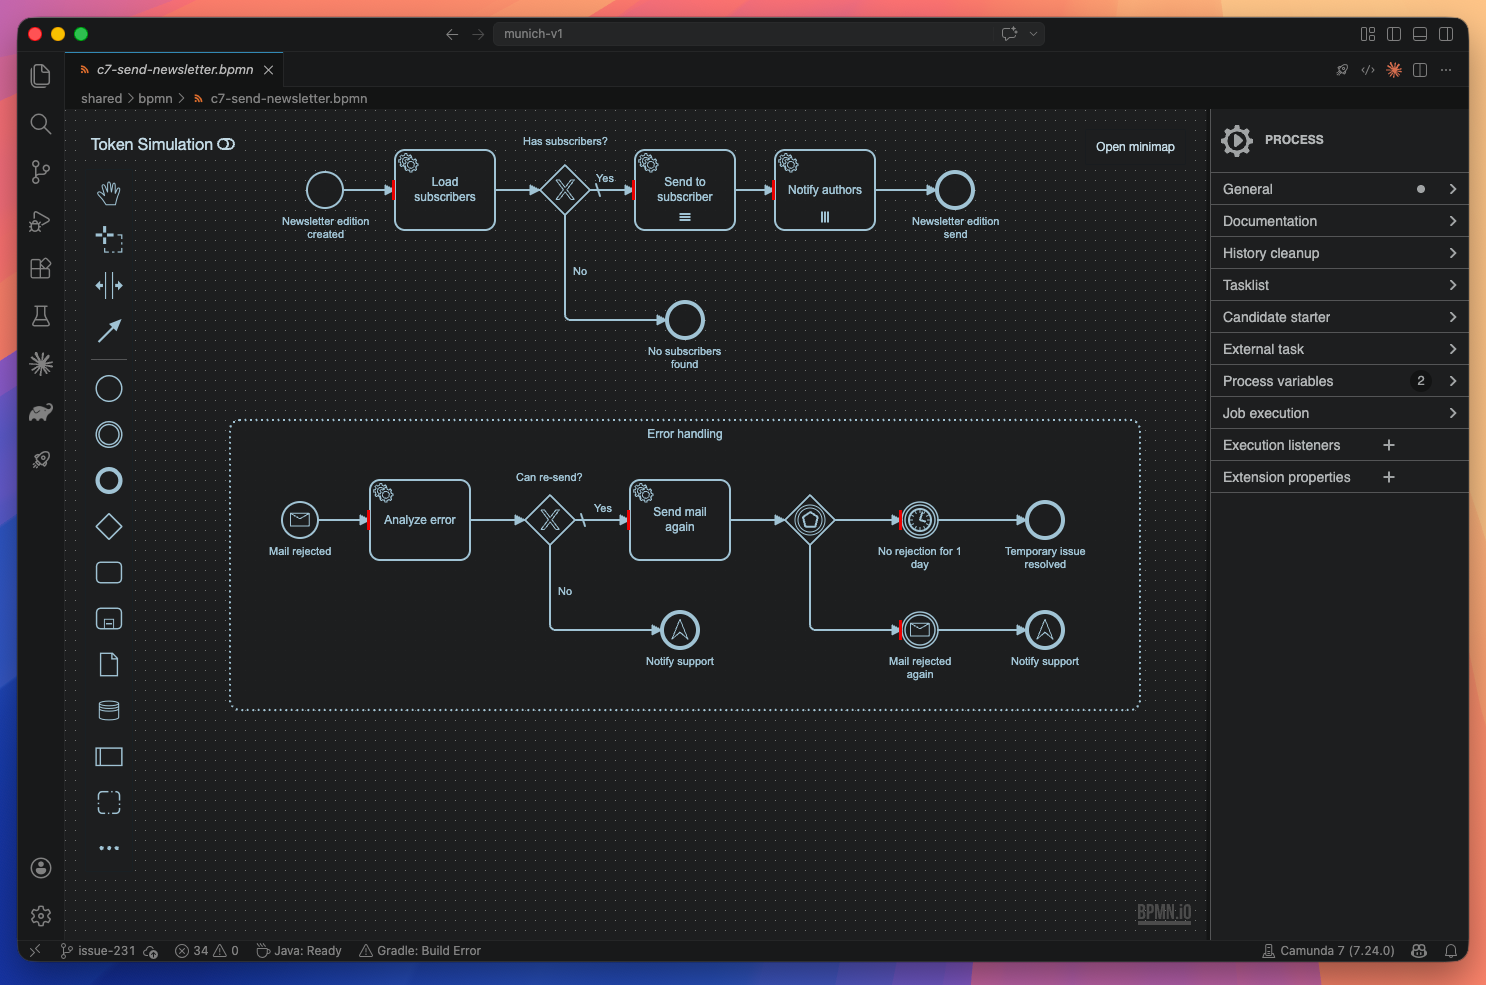The image size is (1486, 985).
Task: Open the command center dropdown chevron
Action: click(1034, 34)
